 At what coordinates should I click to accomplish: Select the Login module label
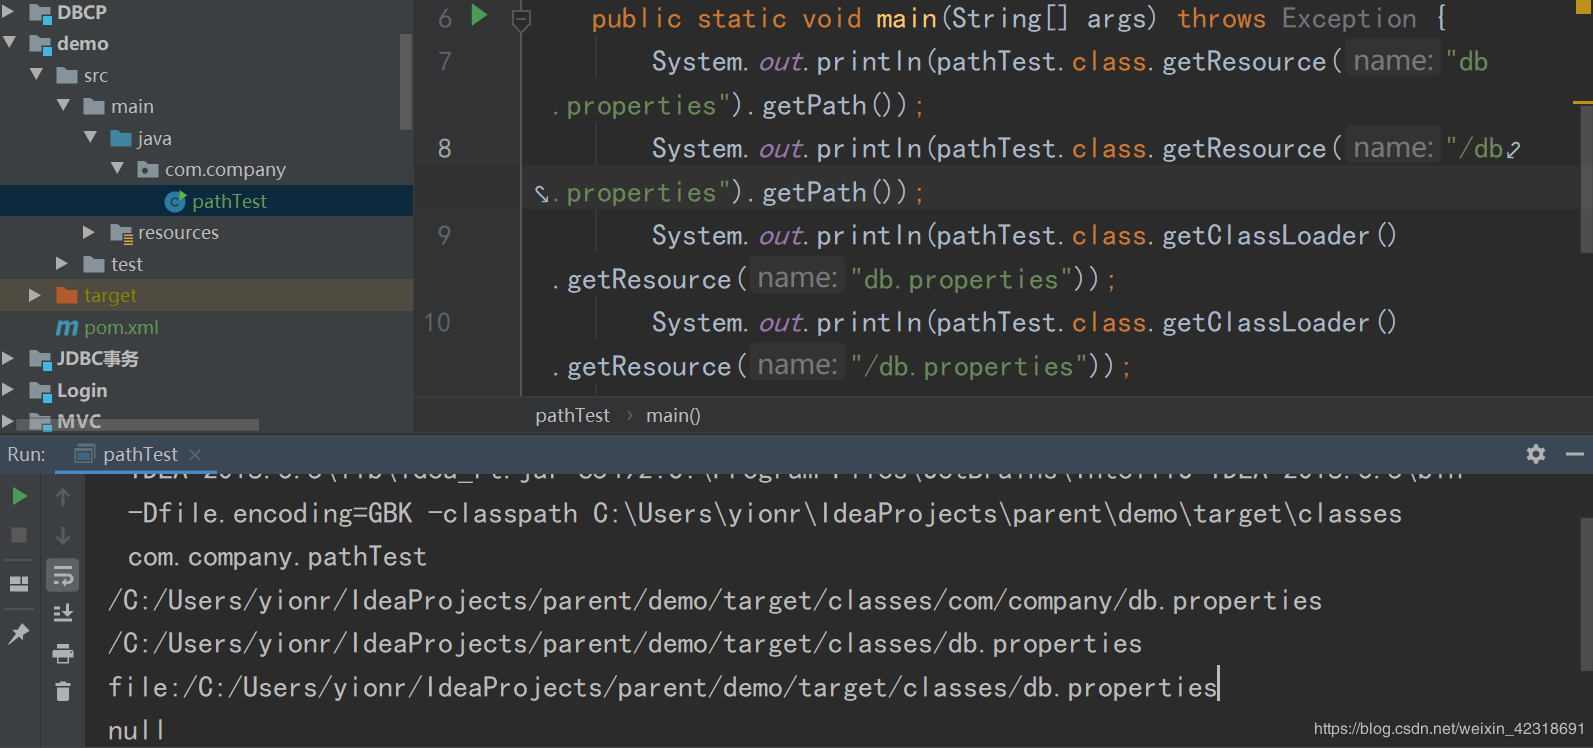click(x=82, y=391)
